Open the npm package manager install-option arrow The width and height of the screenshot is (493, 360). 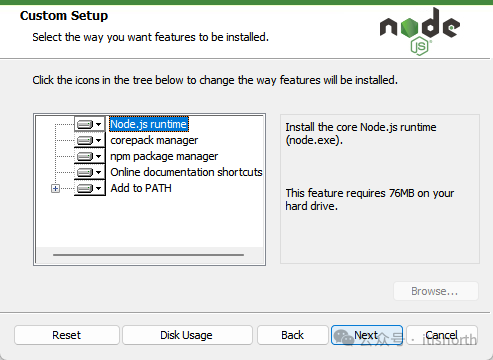[98, 156]
